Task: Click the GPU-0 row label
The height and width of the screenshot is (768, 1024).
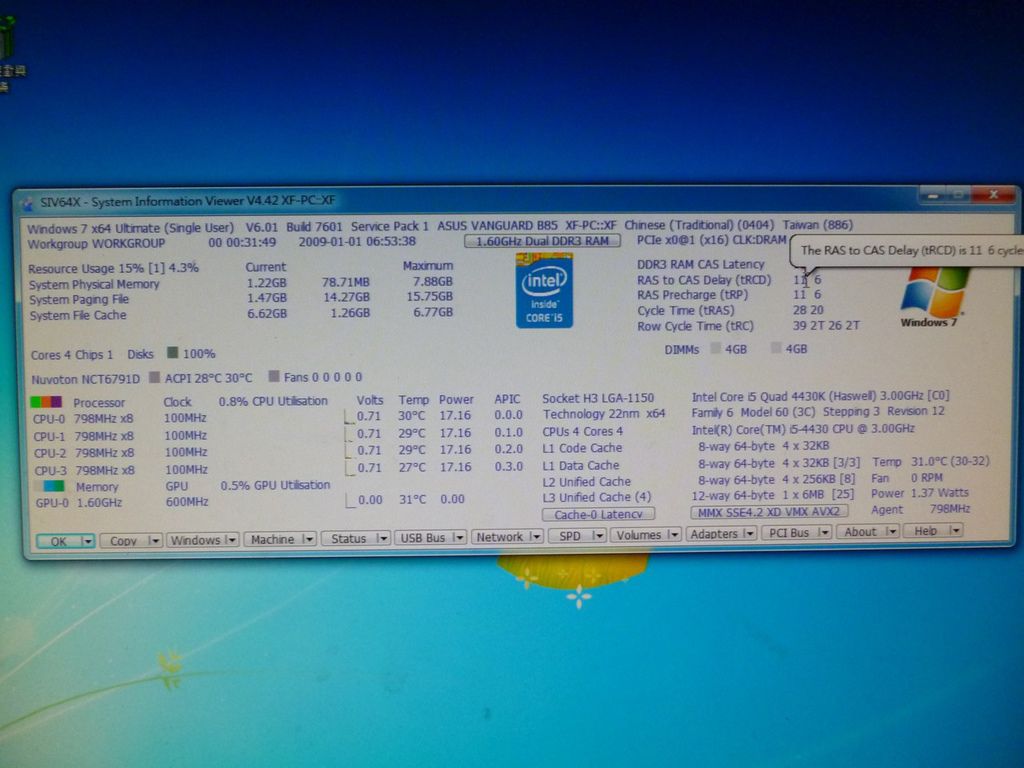Action: click(52, 503)
